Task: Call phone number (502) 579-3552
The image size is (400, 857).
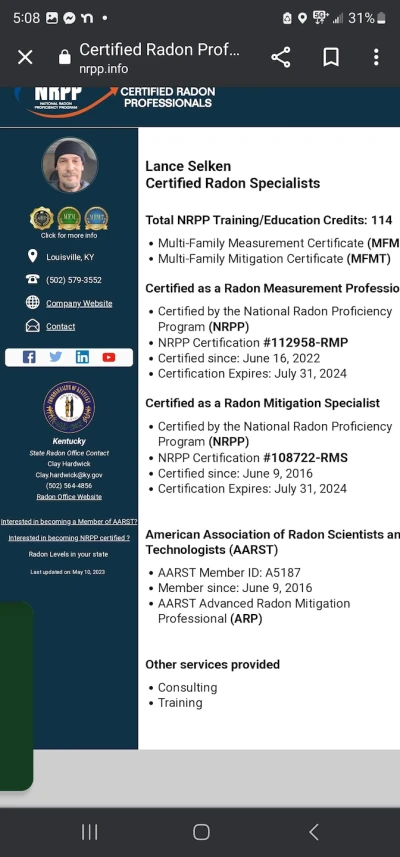Action: click(74, 280)
